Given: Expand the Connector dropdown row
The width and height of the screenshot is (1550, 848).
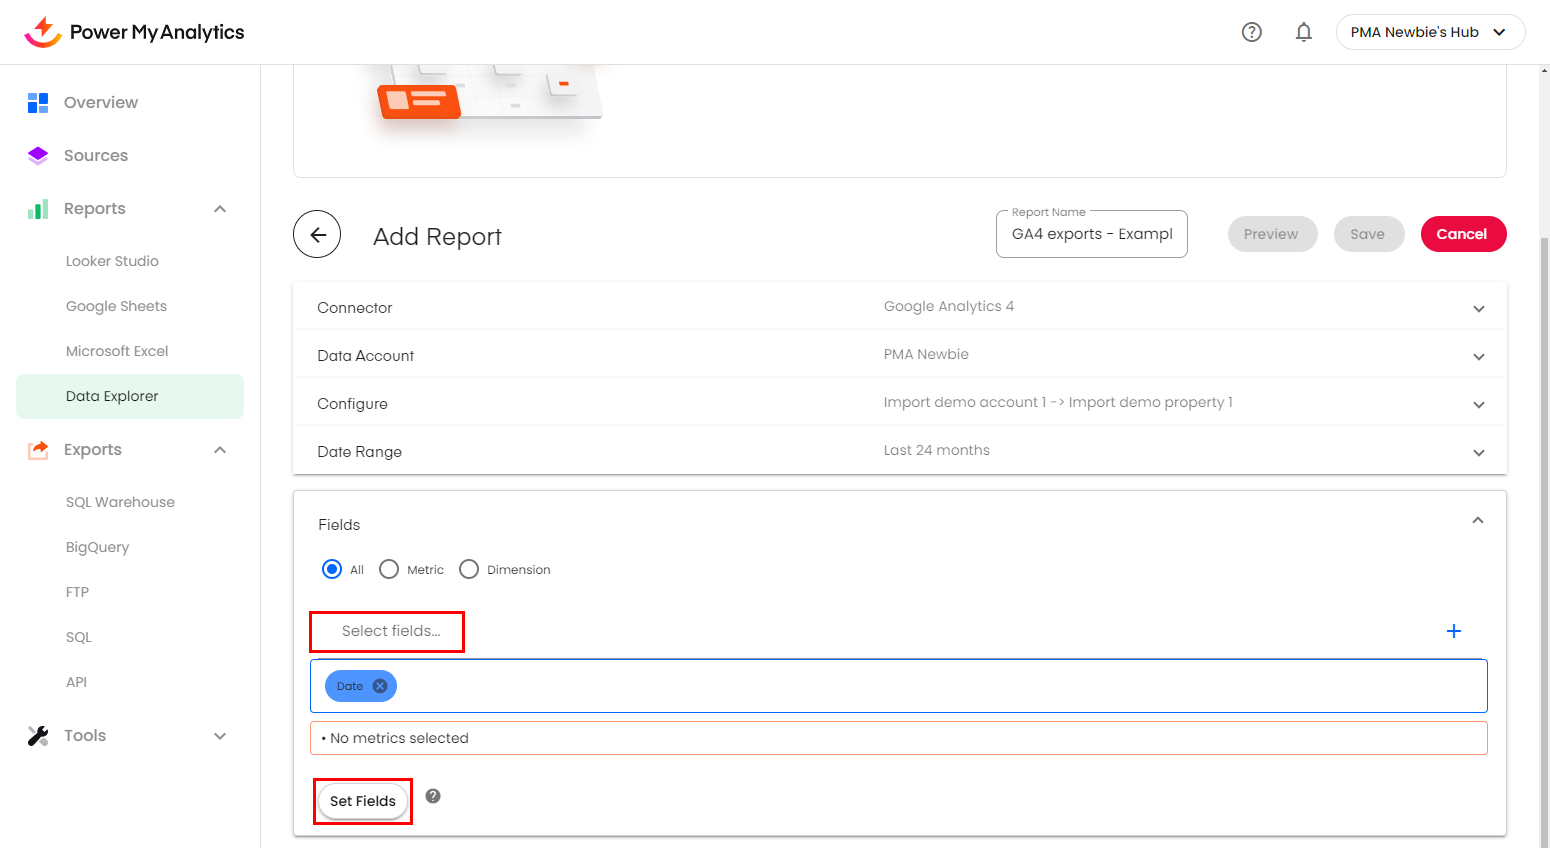Looking at the screenshot, I should (1478, 308).
